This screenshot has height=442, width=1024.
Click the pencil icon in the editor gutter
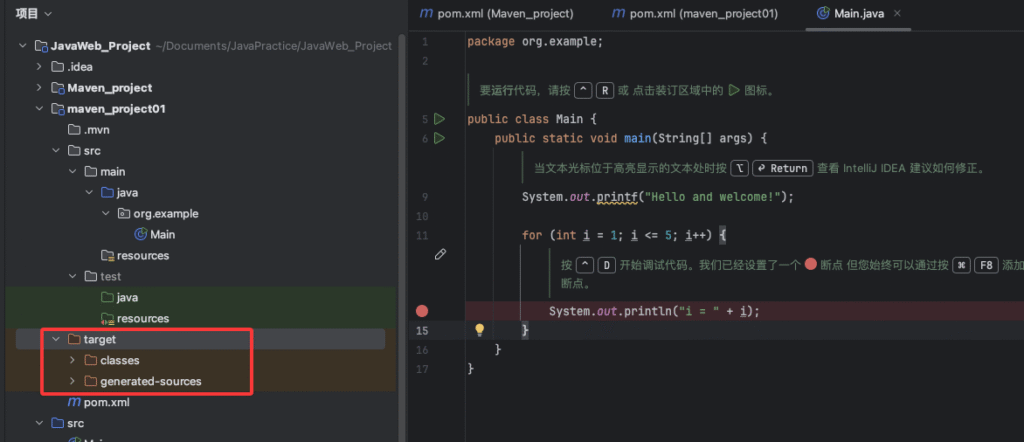[440, 255]
